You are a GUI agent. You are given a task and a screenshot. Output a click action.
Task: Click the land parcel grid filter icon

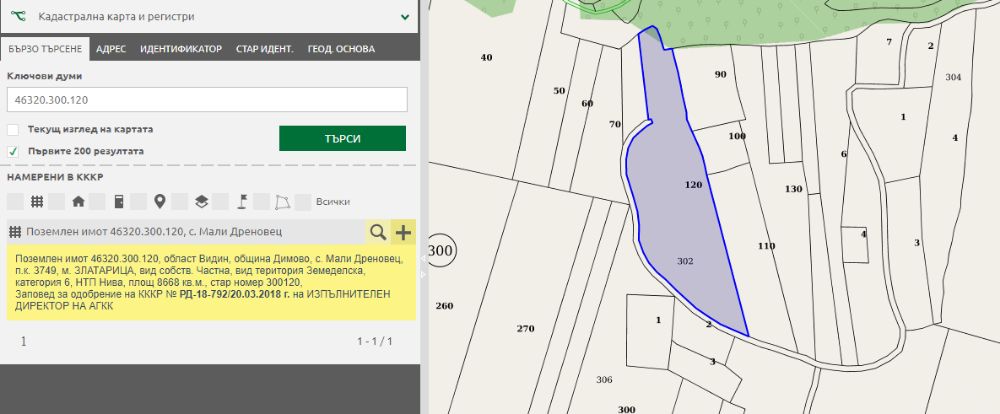coord(37,202)
